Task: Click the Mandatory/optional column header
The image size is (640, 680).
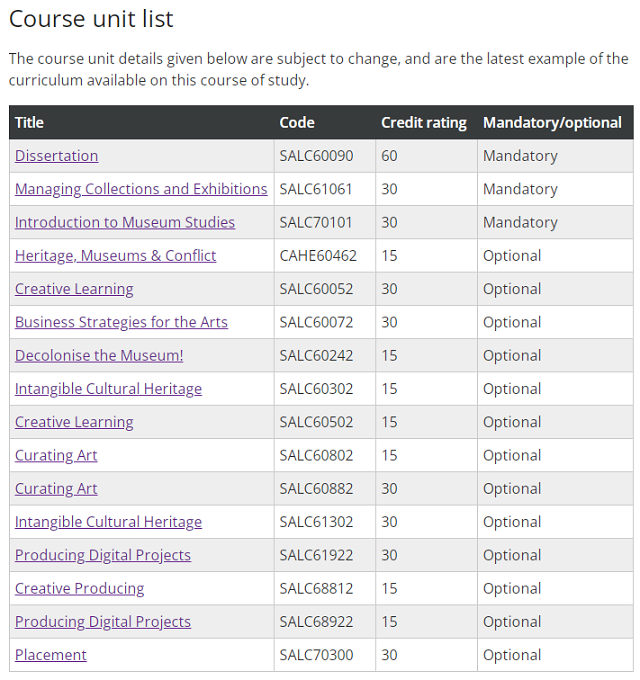Action: tap(552, 122)
